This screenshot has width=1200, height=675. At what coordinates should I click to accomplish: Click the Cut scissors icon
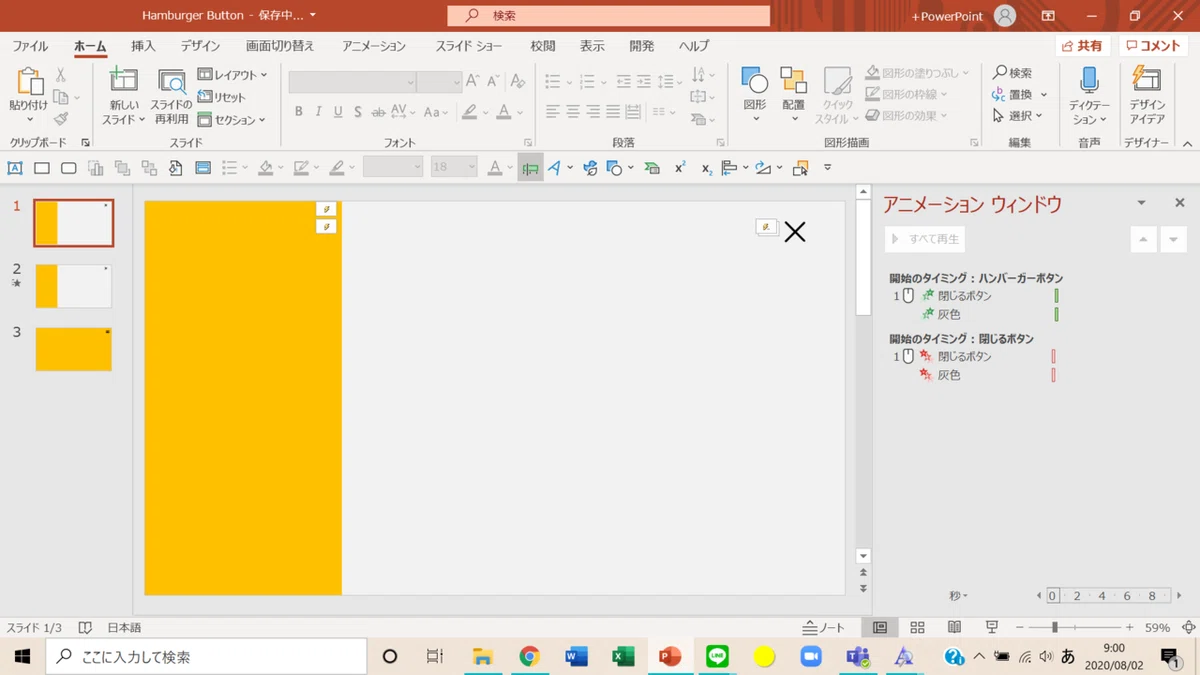pyautogui.click(x=60, y=75)
